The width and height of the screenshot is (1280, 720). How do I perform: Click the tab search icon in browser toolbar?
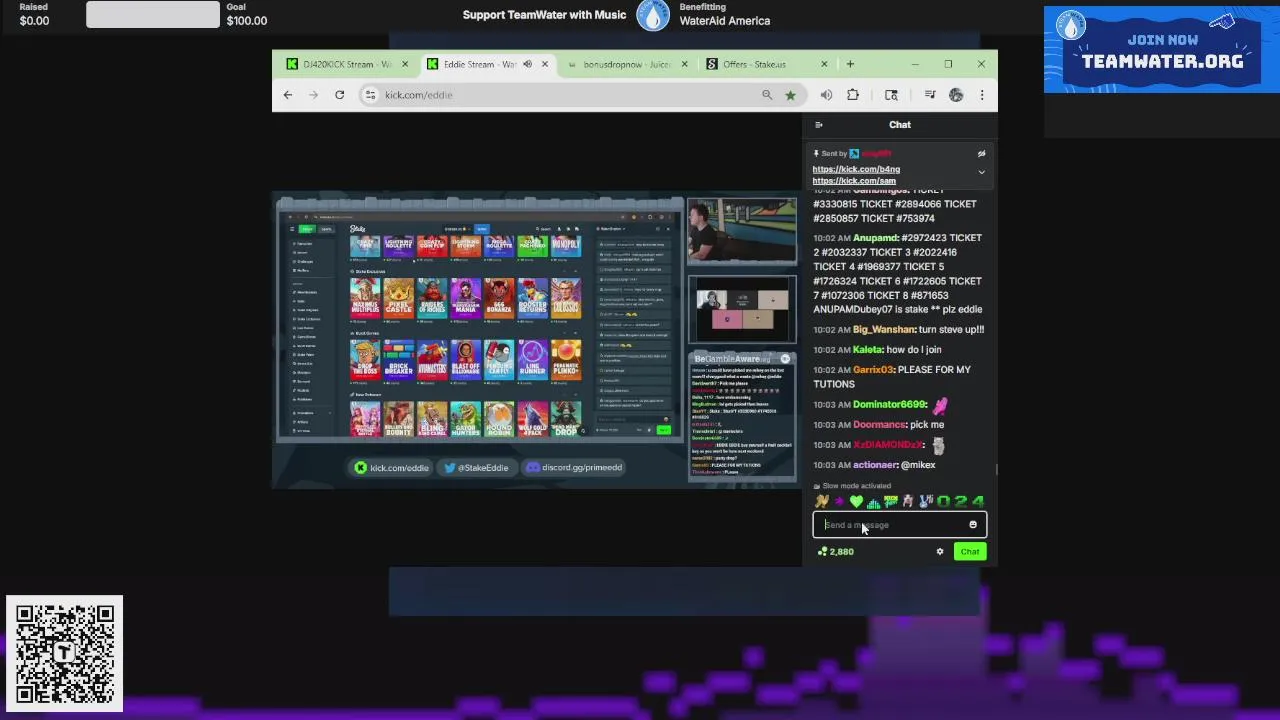pos(891,95)
